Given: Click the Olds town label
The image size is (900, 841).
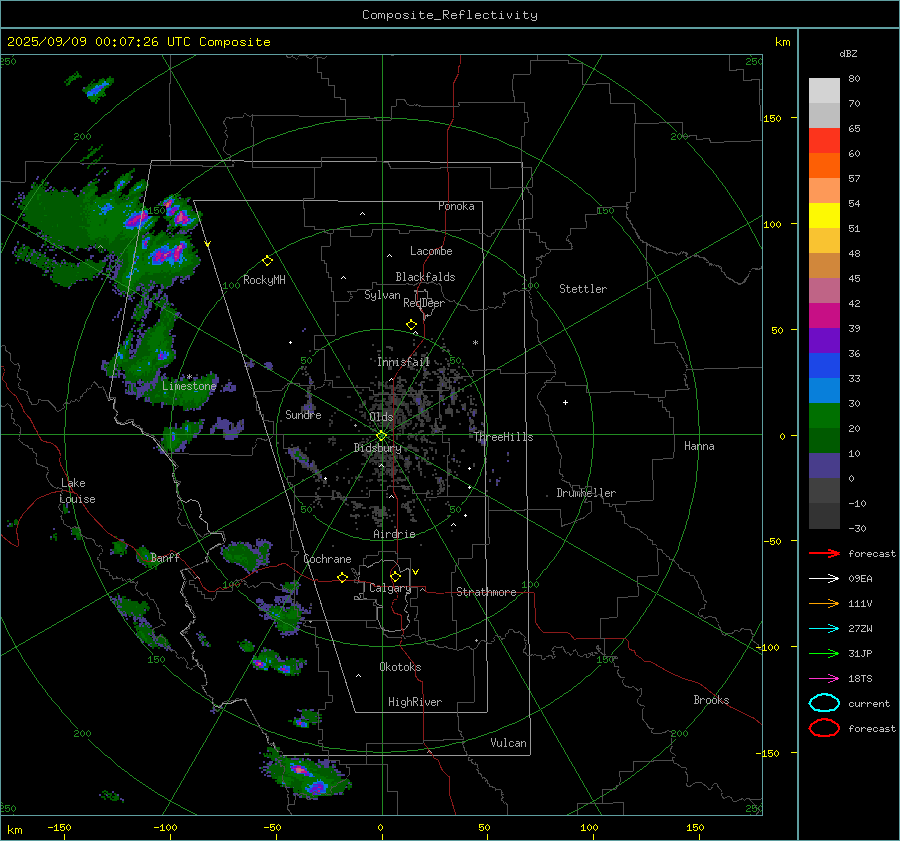Looking at the screenshot, I should pyautogui.click(x=381, y=417).
